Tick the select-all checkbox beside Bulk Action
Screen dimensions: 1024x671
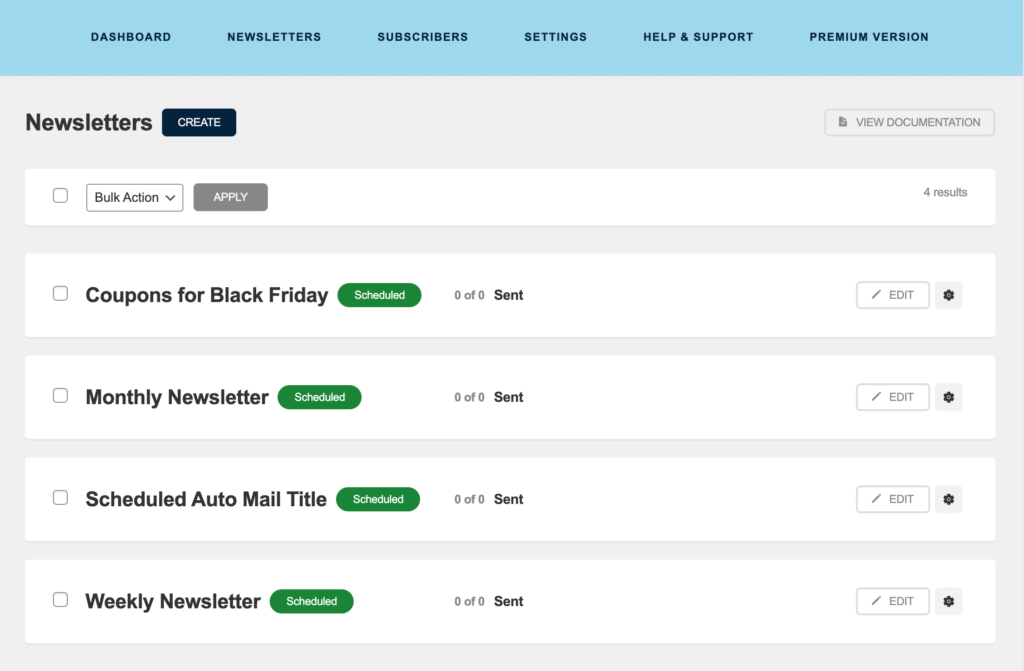click(x=60, y=195)
